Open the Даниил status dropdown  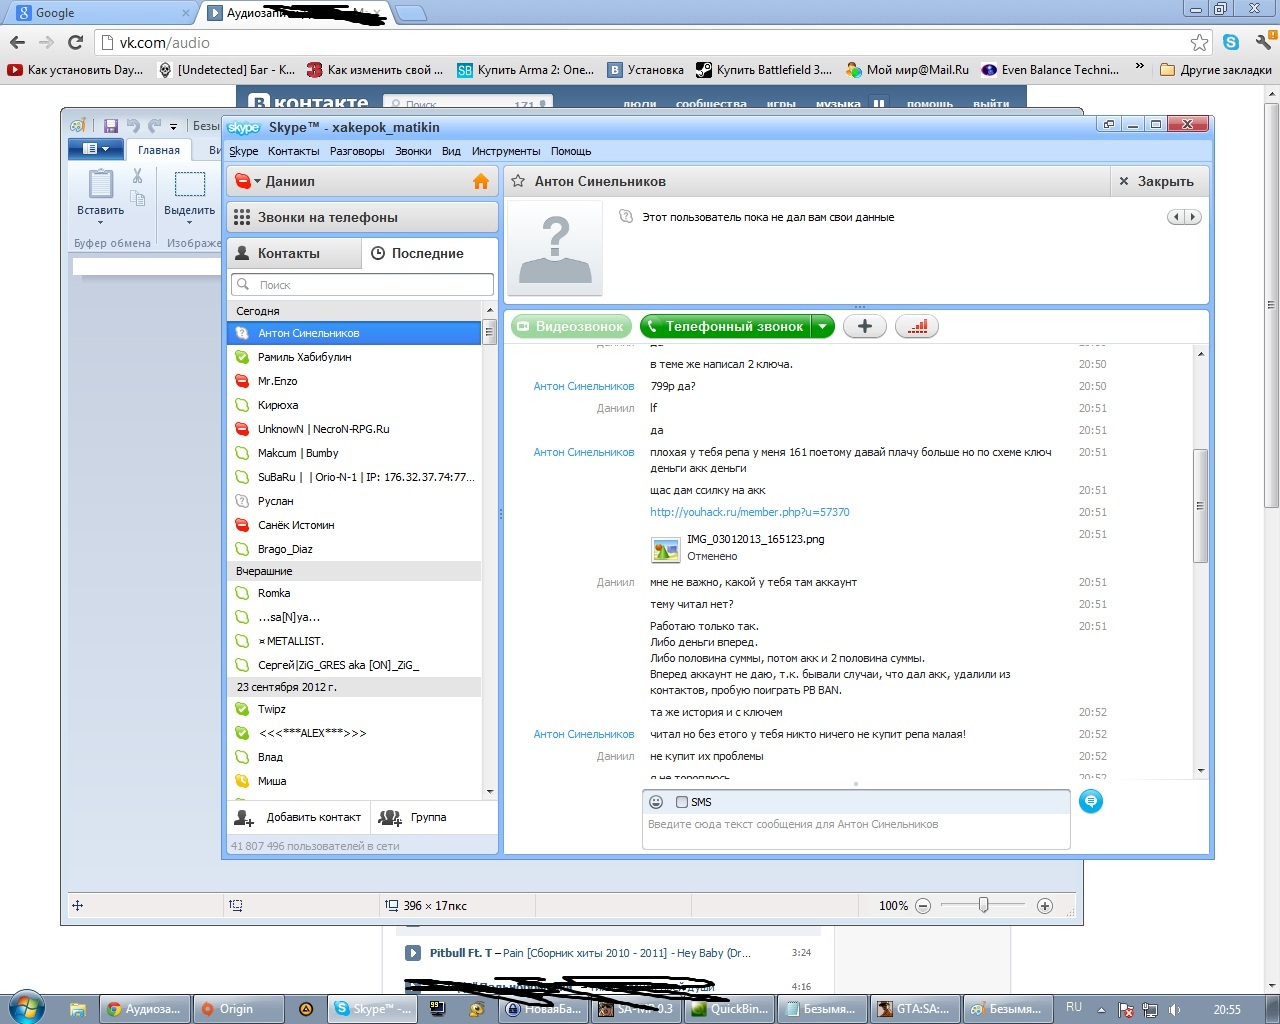(249, 181)
